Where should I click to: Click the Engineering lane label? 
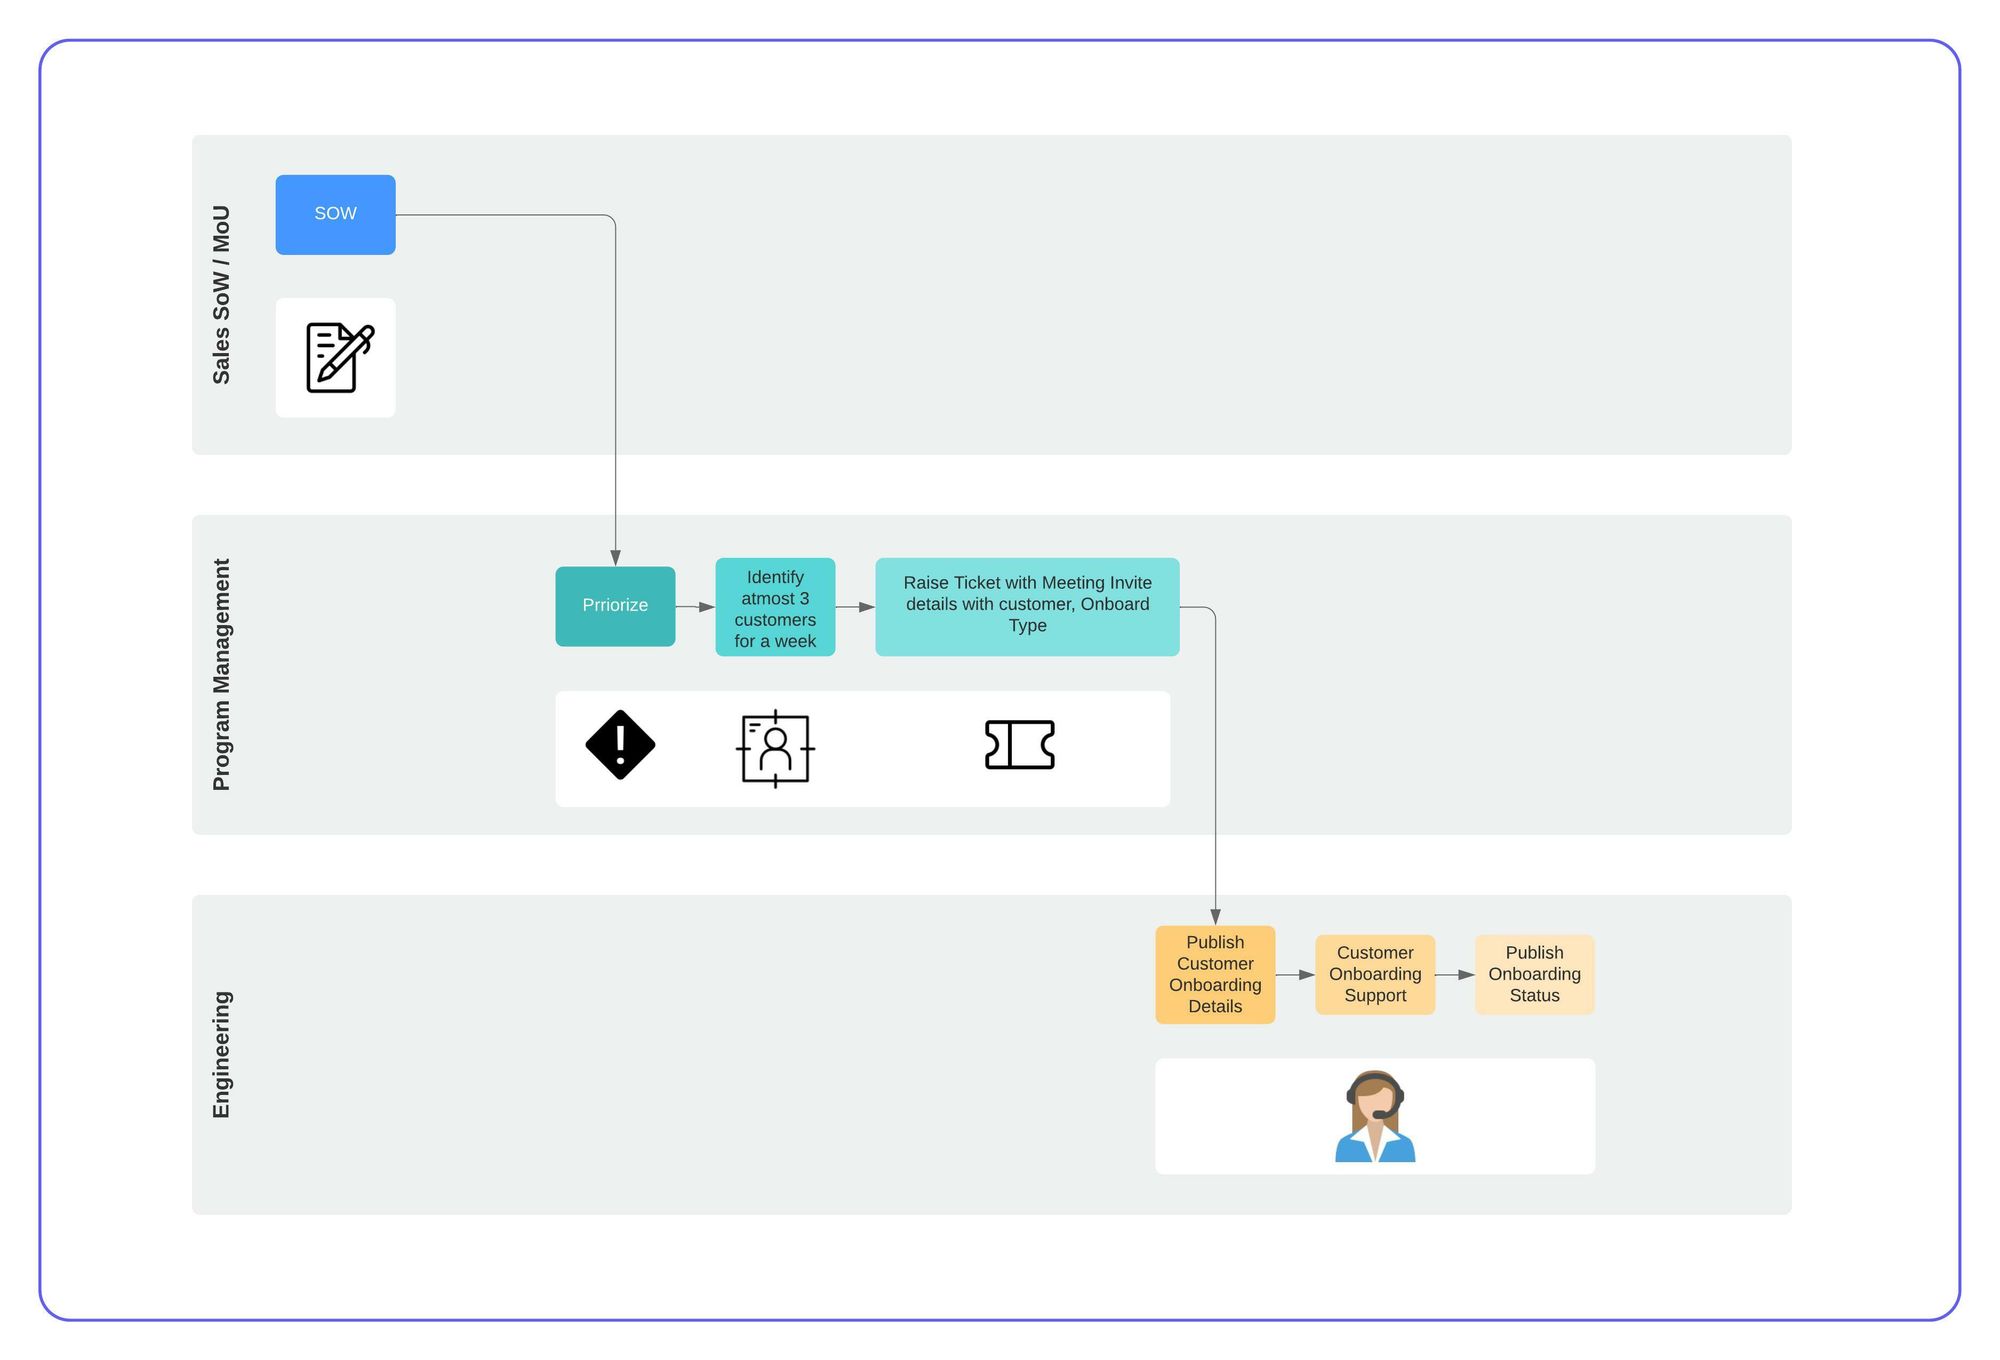(221, 1054)
